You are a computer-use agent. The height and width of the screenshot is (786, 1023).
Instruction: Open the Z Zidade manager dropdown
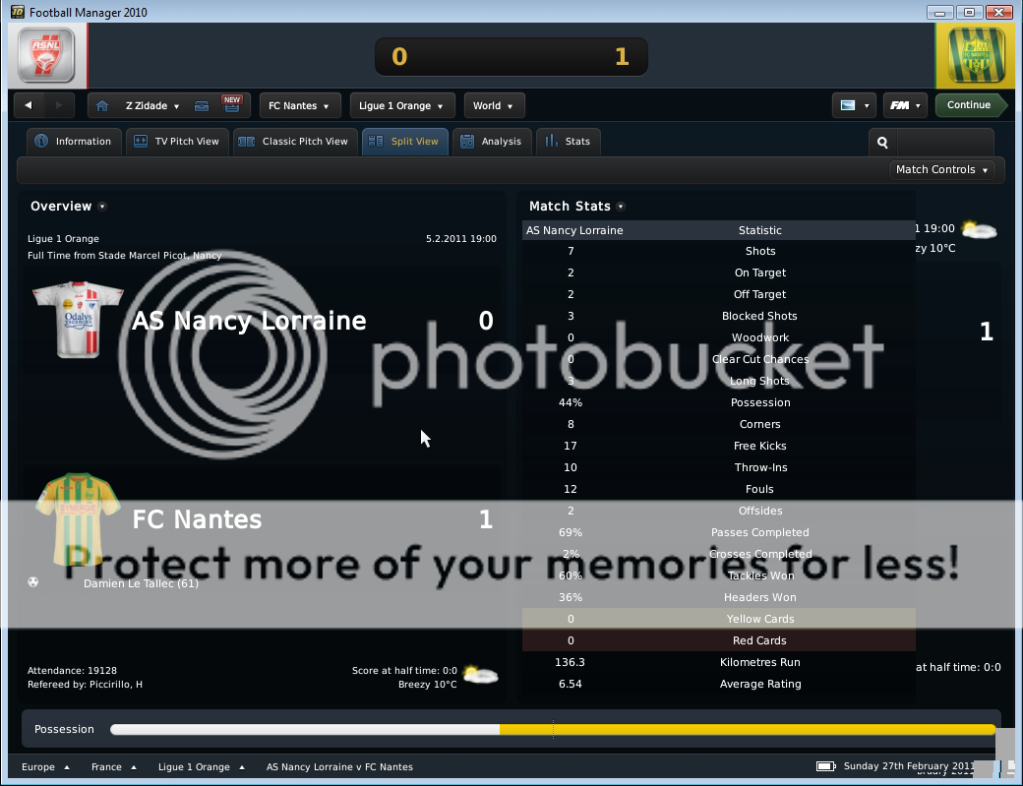(152, 106)
